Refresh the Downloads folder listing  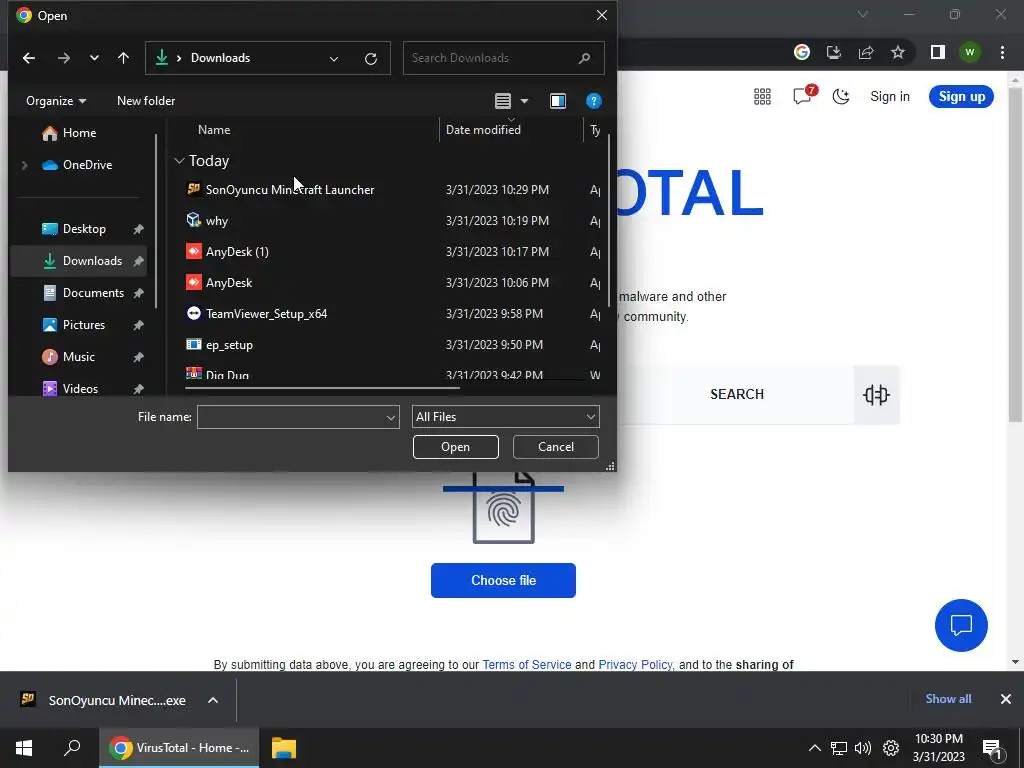coord(371,59)
